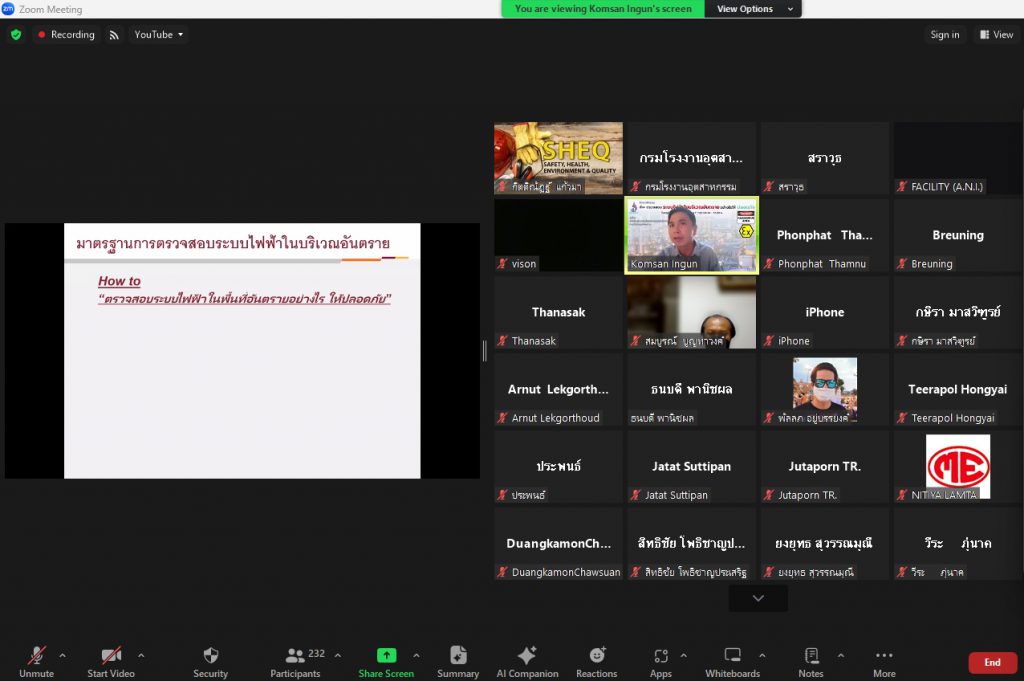Expand audio options arrow beside Unmute

[x=63, y=656]
